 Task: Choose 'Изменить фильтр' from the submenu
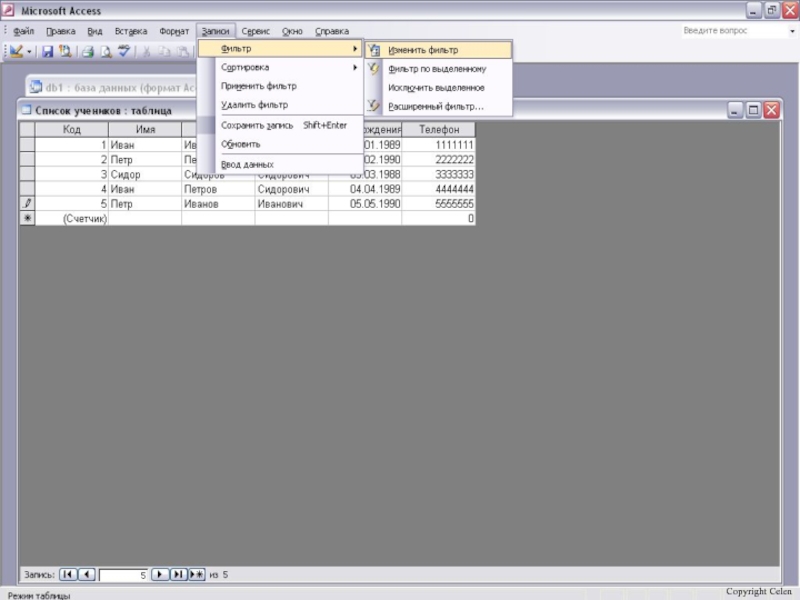point(423,50)
